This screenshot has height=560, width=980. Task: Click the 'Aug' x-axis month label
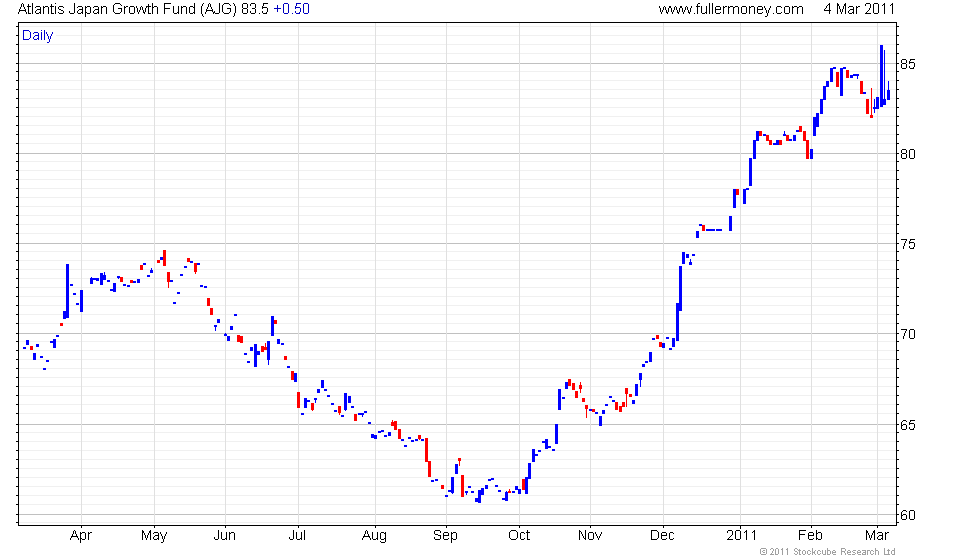click(374, 536)
